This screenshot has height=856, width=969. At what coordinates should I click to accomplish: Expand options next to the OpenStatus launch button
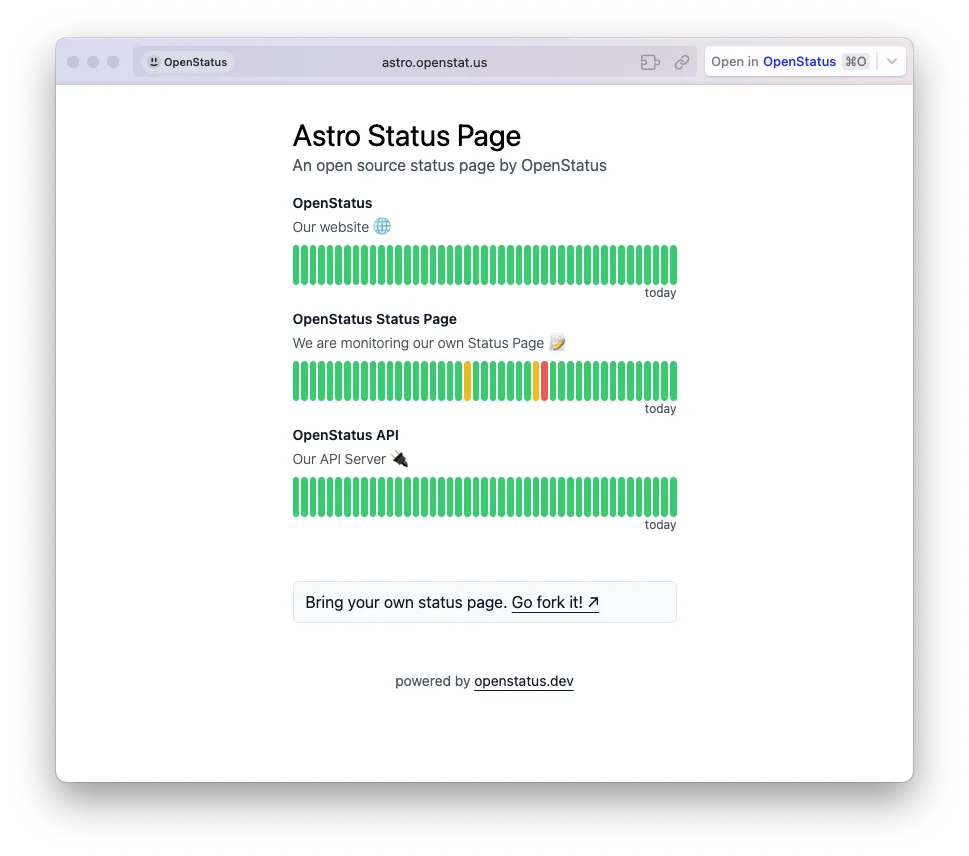891,61
